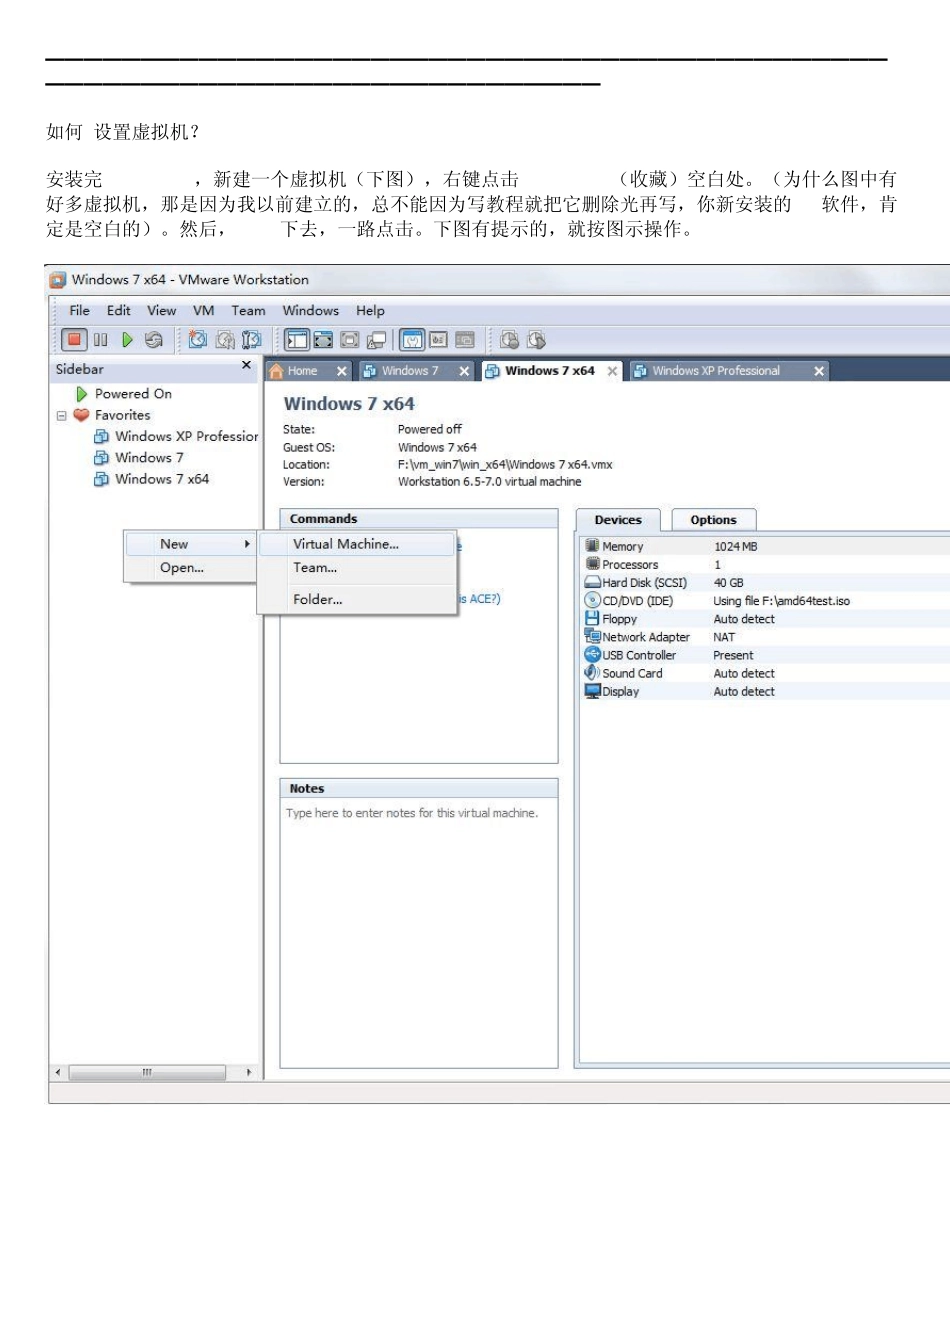
Task: Click the sidebar horizontal scrollbar thumb
Action: tap(147, 1072)
